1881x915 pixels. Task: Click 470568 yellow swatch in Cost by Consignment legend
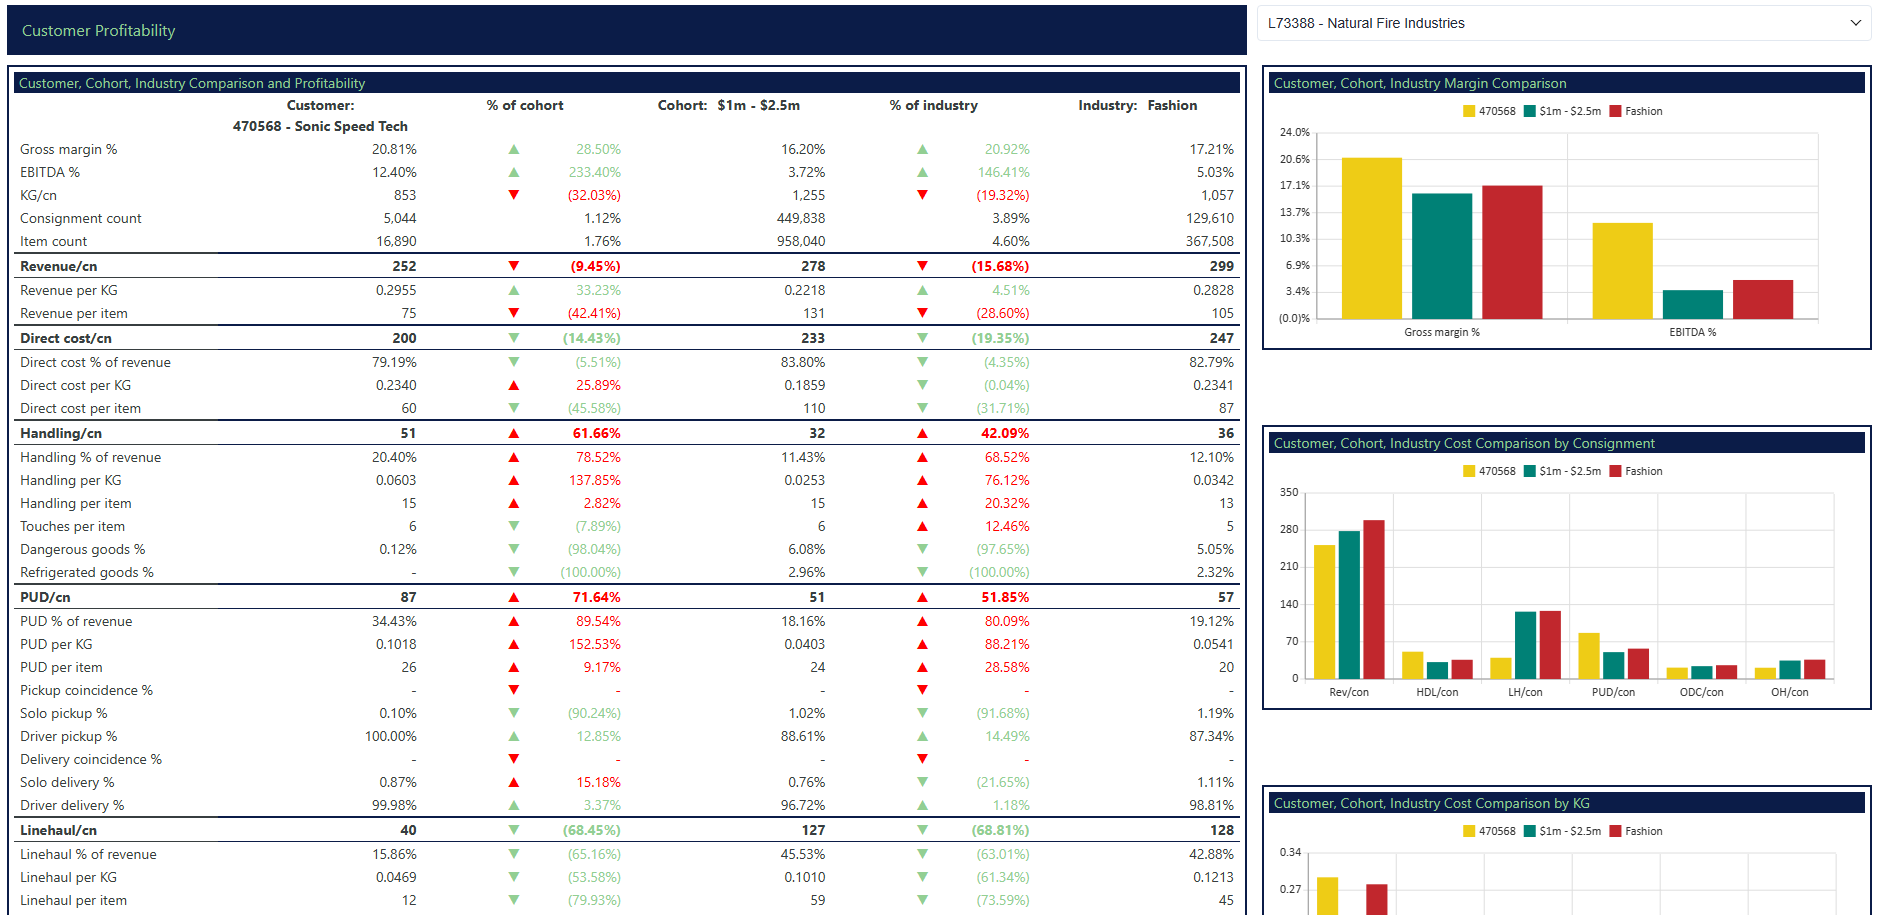[x=1469, y=471]
